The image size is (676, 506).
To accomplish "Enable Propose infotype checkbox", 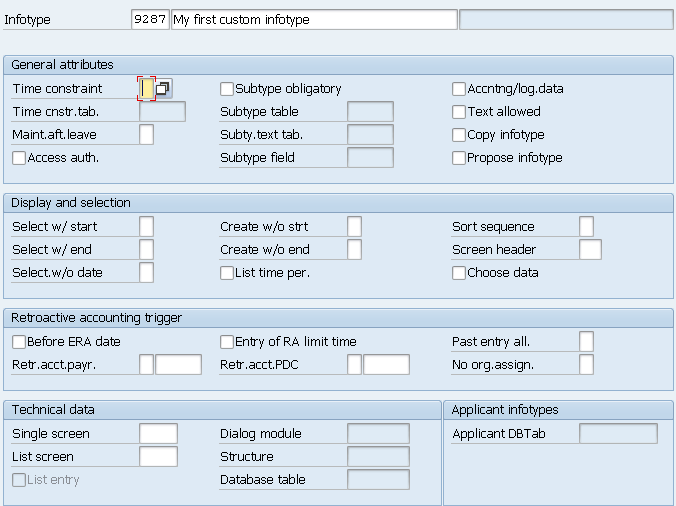I will [459, 158].
